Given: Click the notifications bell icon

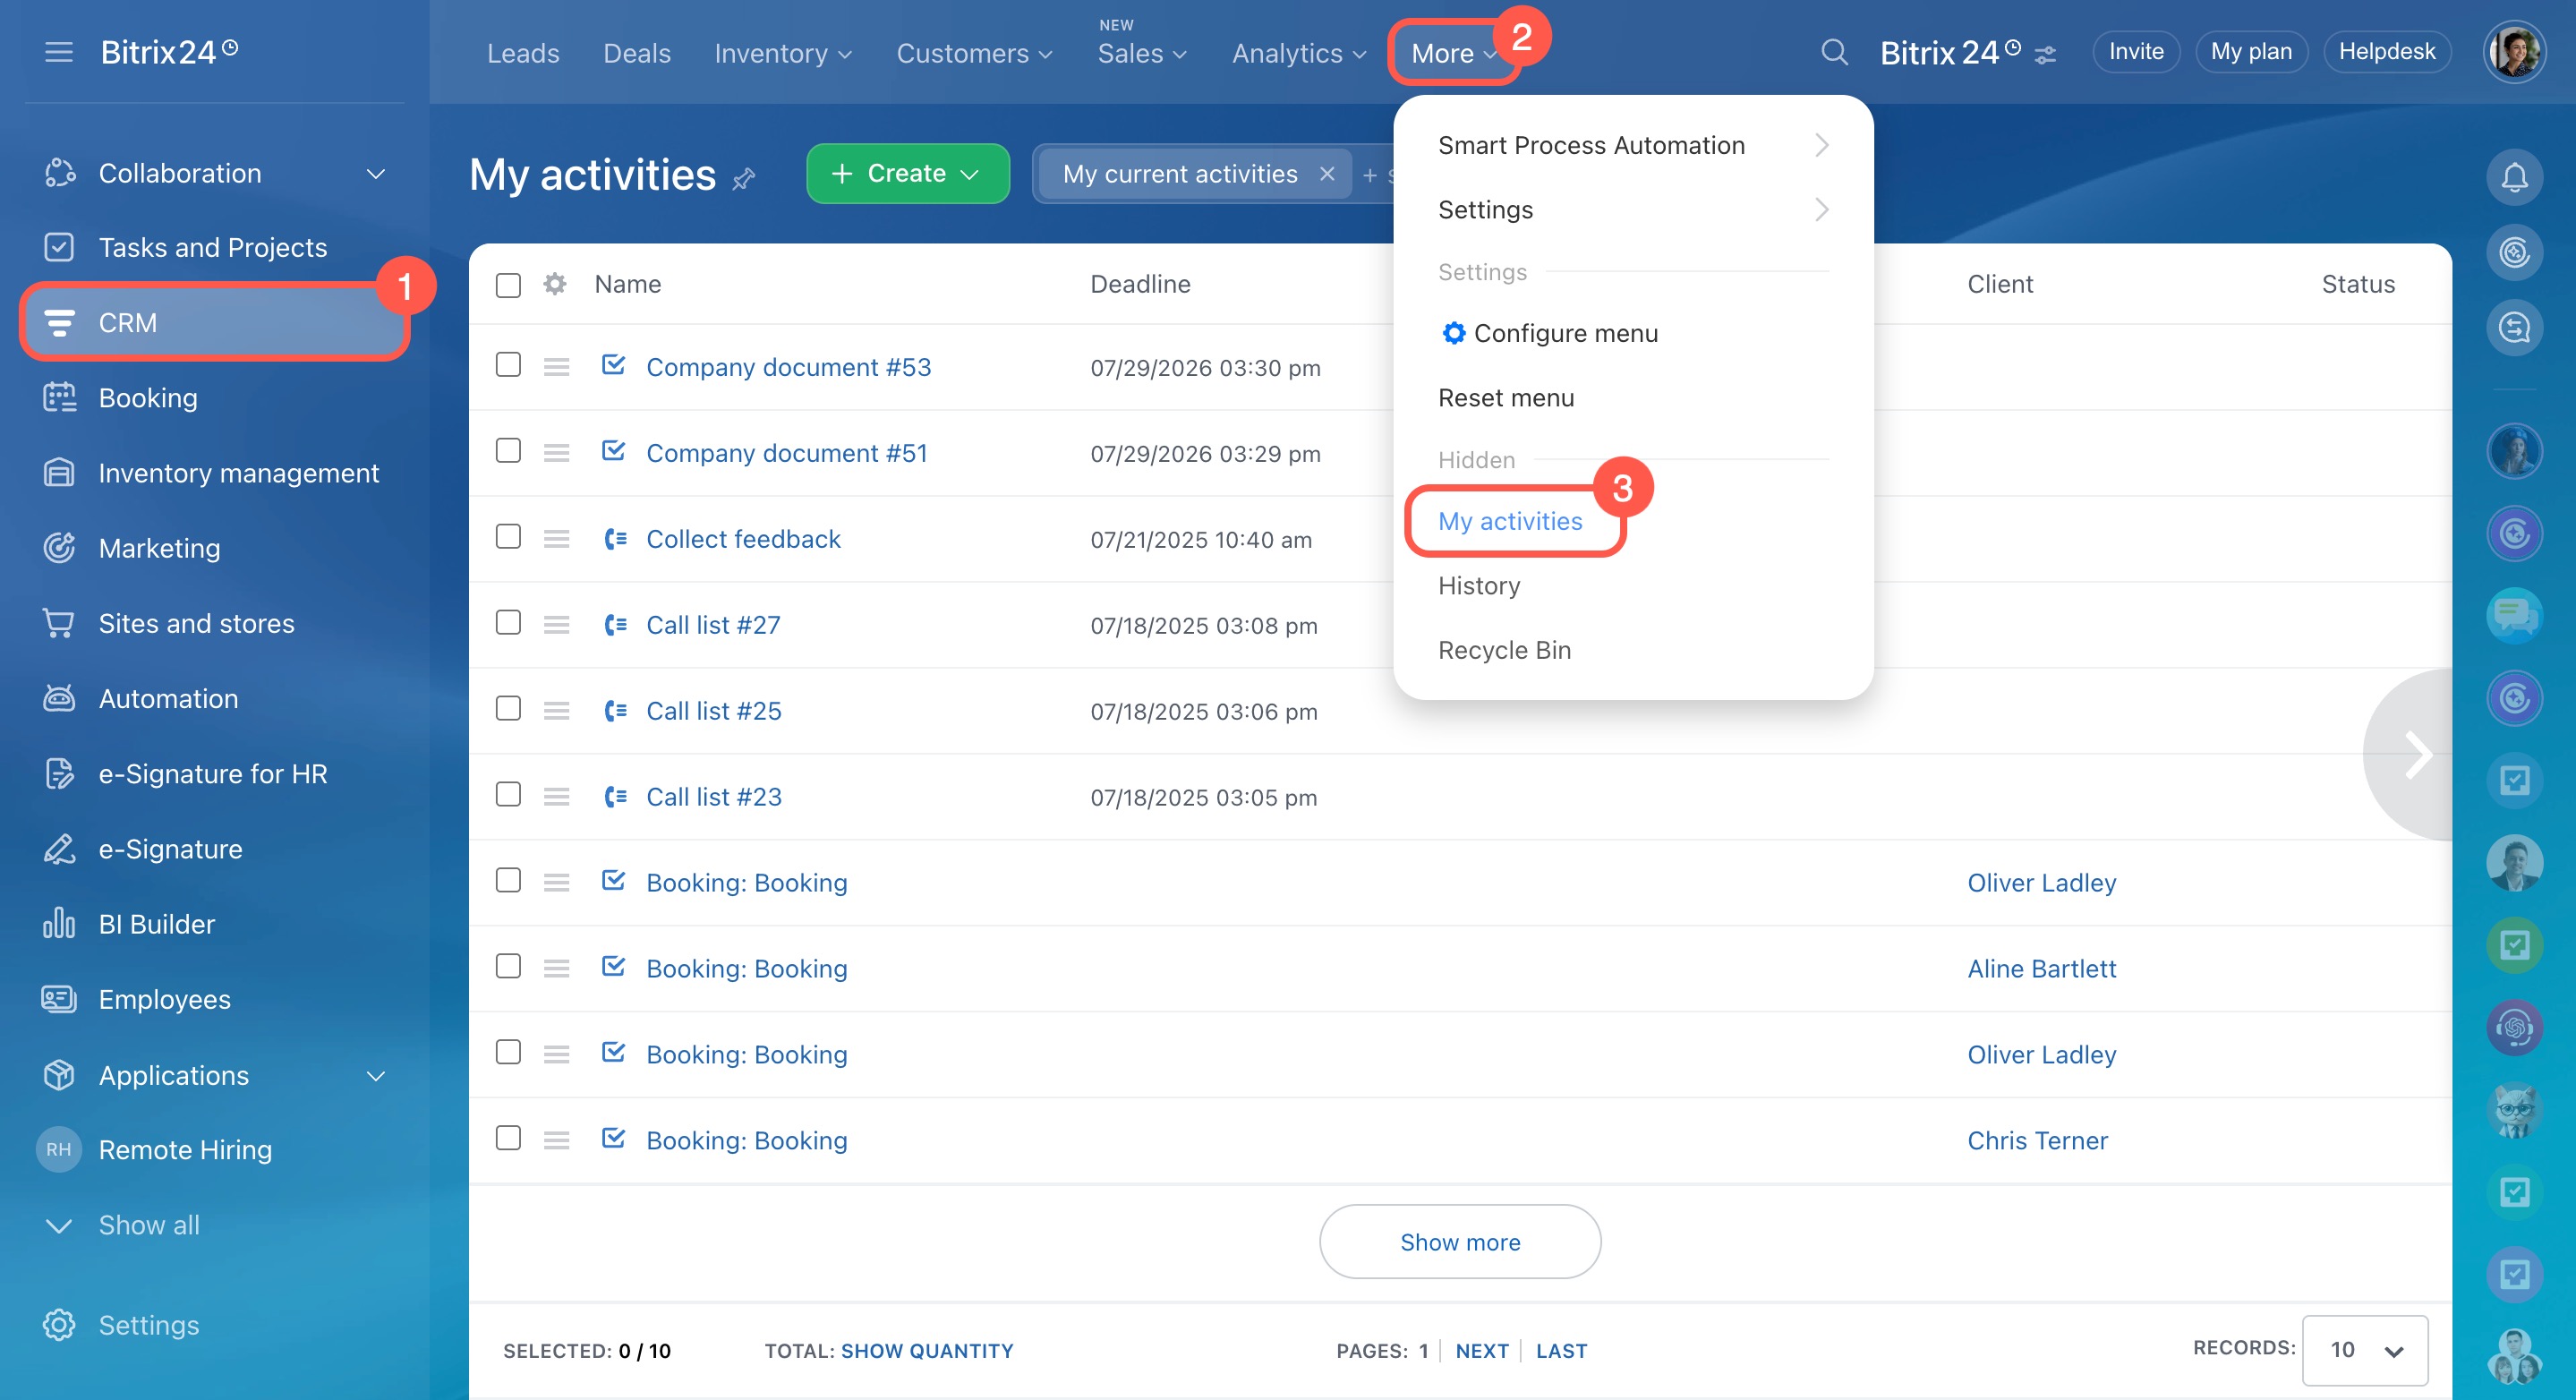Looking at the screenshot, I should click(x=2513, y=178).
